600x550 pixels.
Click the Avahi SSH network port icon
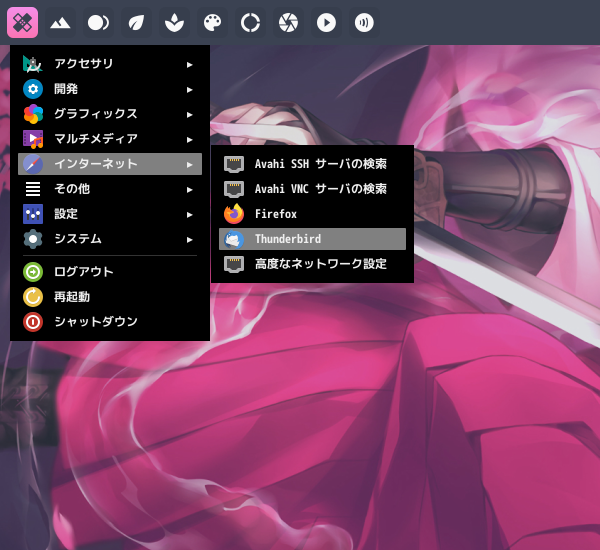234,164
